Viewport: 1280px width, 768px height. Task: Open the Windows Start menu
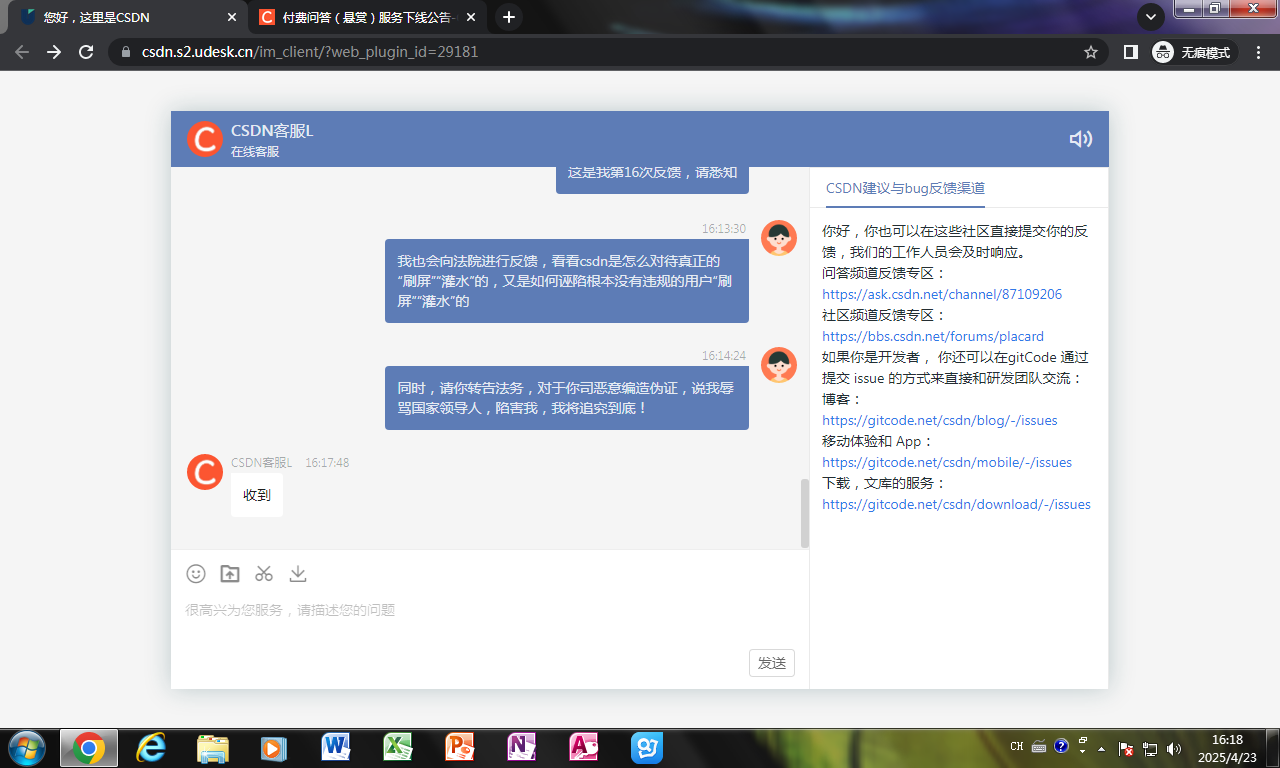point(27,748)
